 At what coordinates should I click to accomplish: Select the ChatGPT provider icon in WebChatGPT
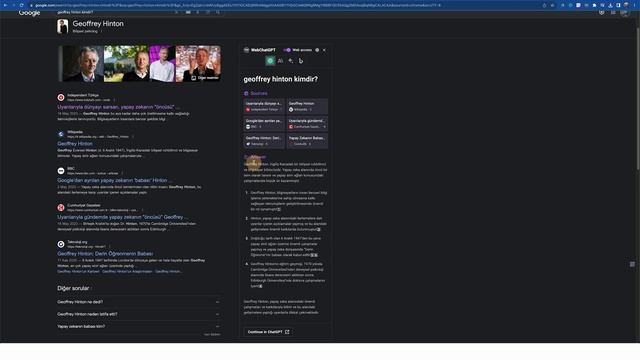pos(270,61)
